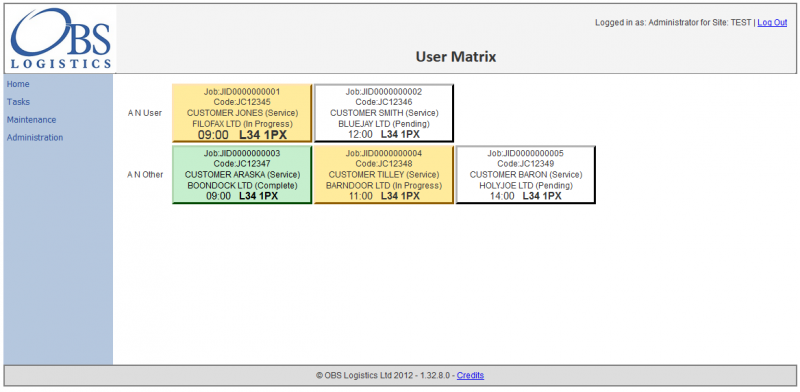The height and width of the screenshot is (392, 800).
Task: Click the Log Out link
Action: click(x=772, y=22)
